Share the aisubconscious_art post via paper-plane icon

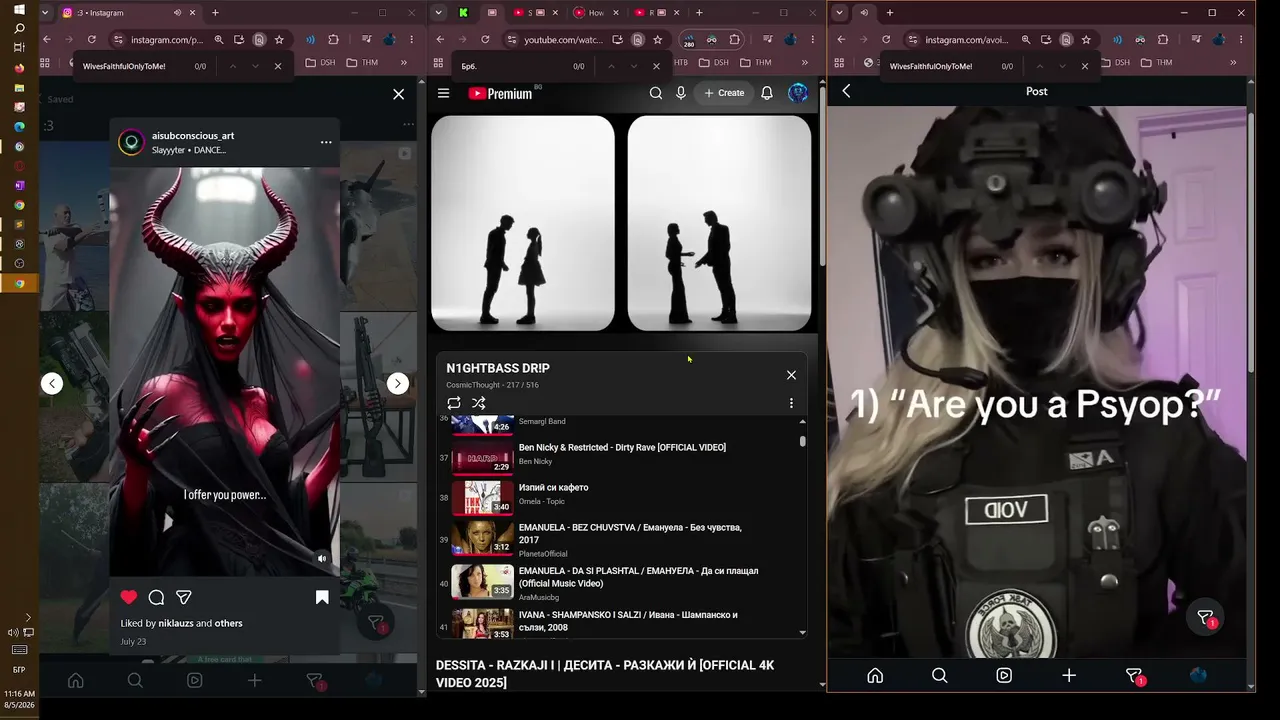[x=184, y=597]
